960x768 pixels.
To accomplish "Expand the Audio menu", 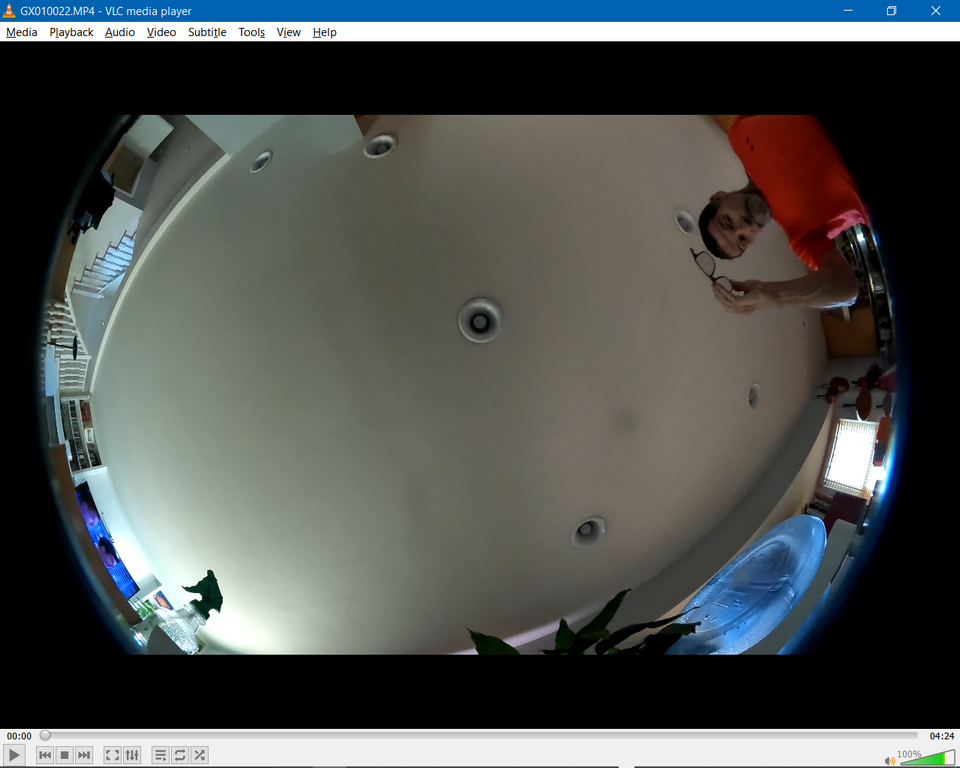I will click(120, 32).
